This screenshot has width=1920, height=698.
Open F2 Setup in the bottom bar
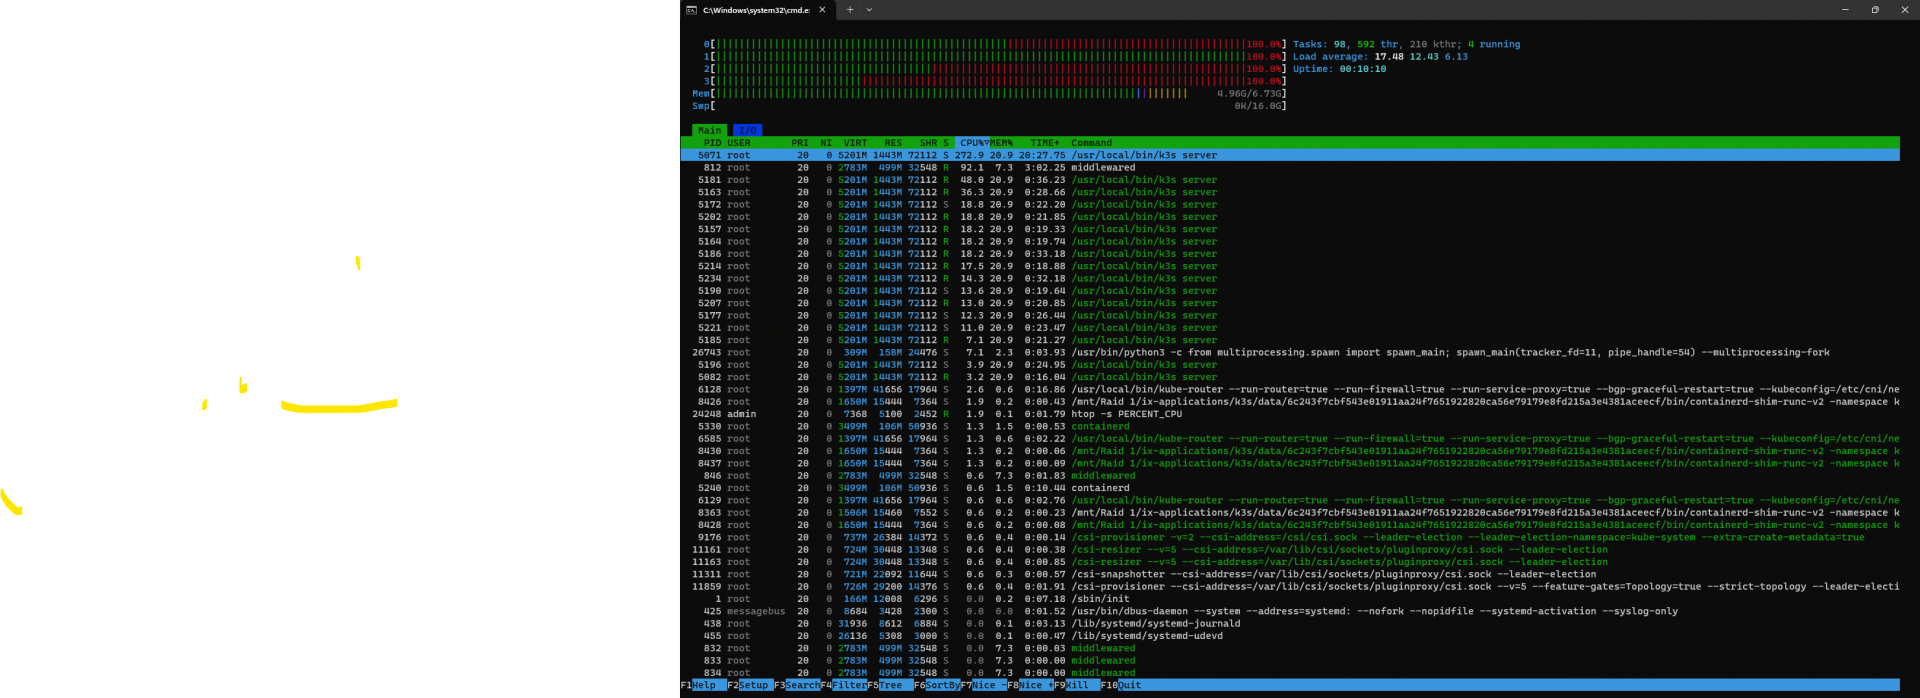[753, 685]
